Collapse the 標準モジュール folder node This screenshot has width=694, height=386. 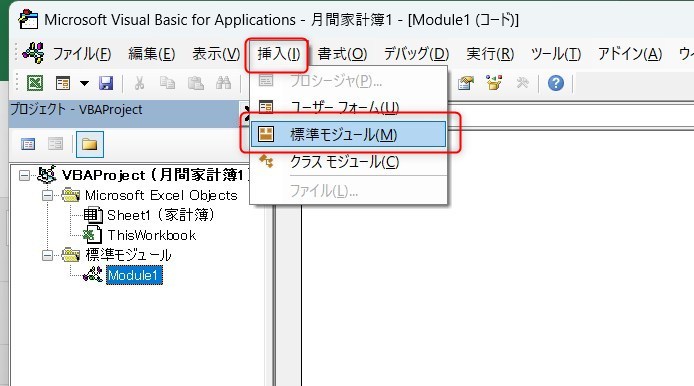[x=47, y=255]
